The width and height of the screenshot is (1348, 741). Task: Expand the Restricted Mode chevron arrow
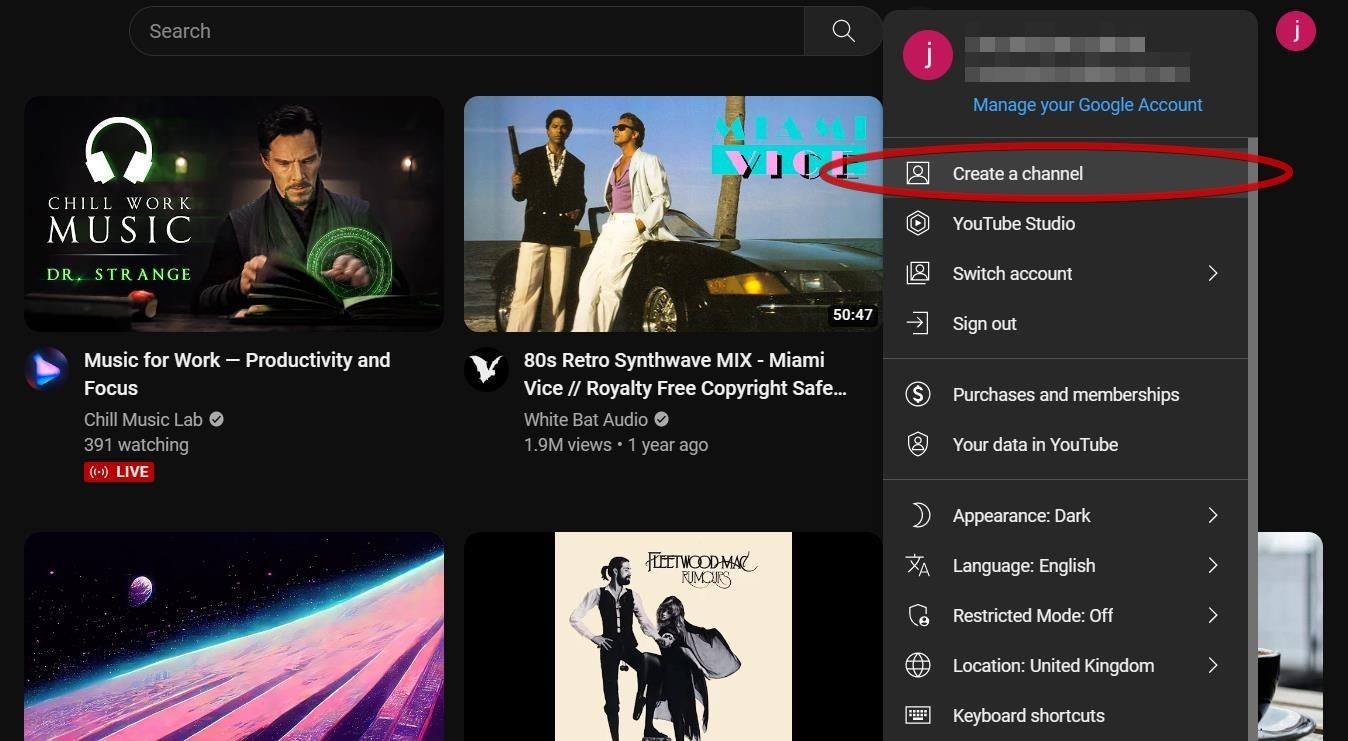[x=1213, y=616]
